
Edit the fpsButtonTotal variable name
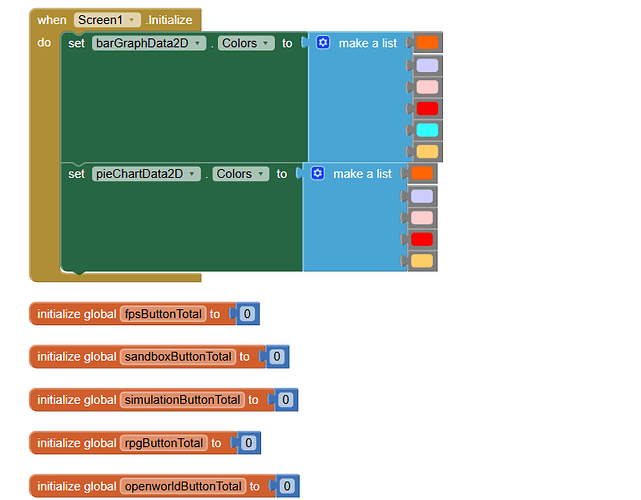coord(163,314)
